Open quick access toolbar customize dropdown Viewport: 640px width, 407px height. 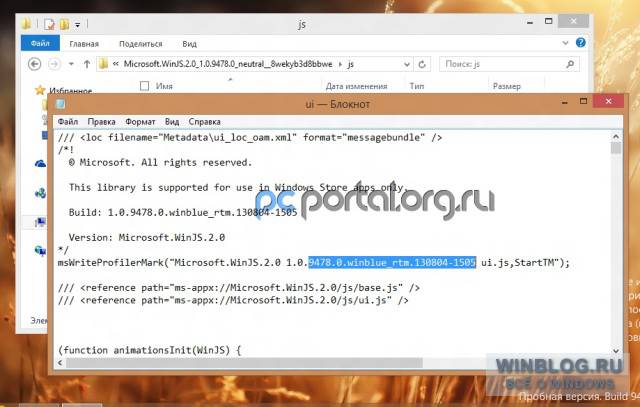(78, 25)
